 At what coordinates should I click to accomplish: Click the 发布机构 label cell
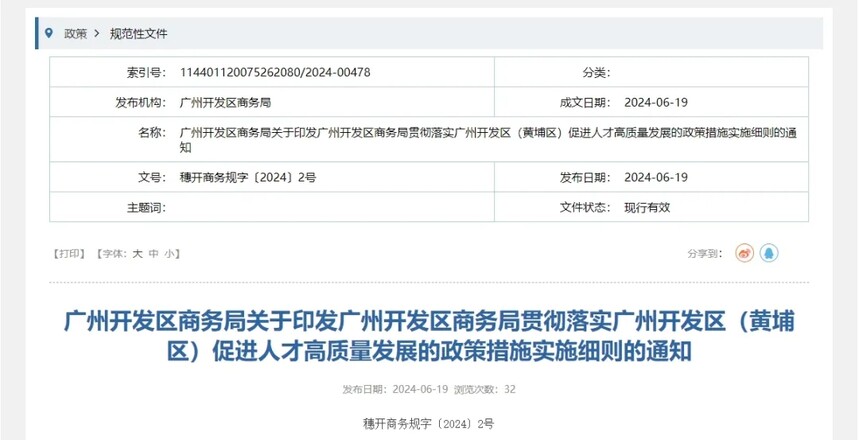[x=141, y=102]
